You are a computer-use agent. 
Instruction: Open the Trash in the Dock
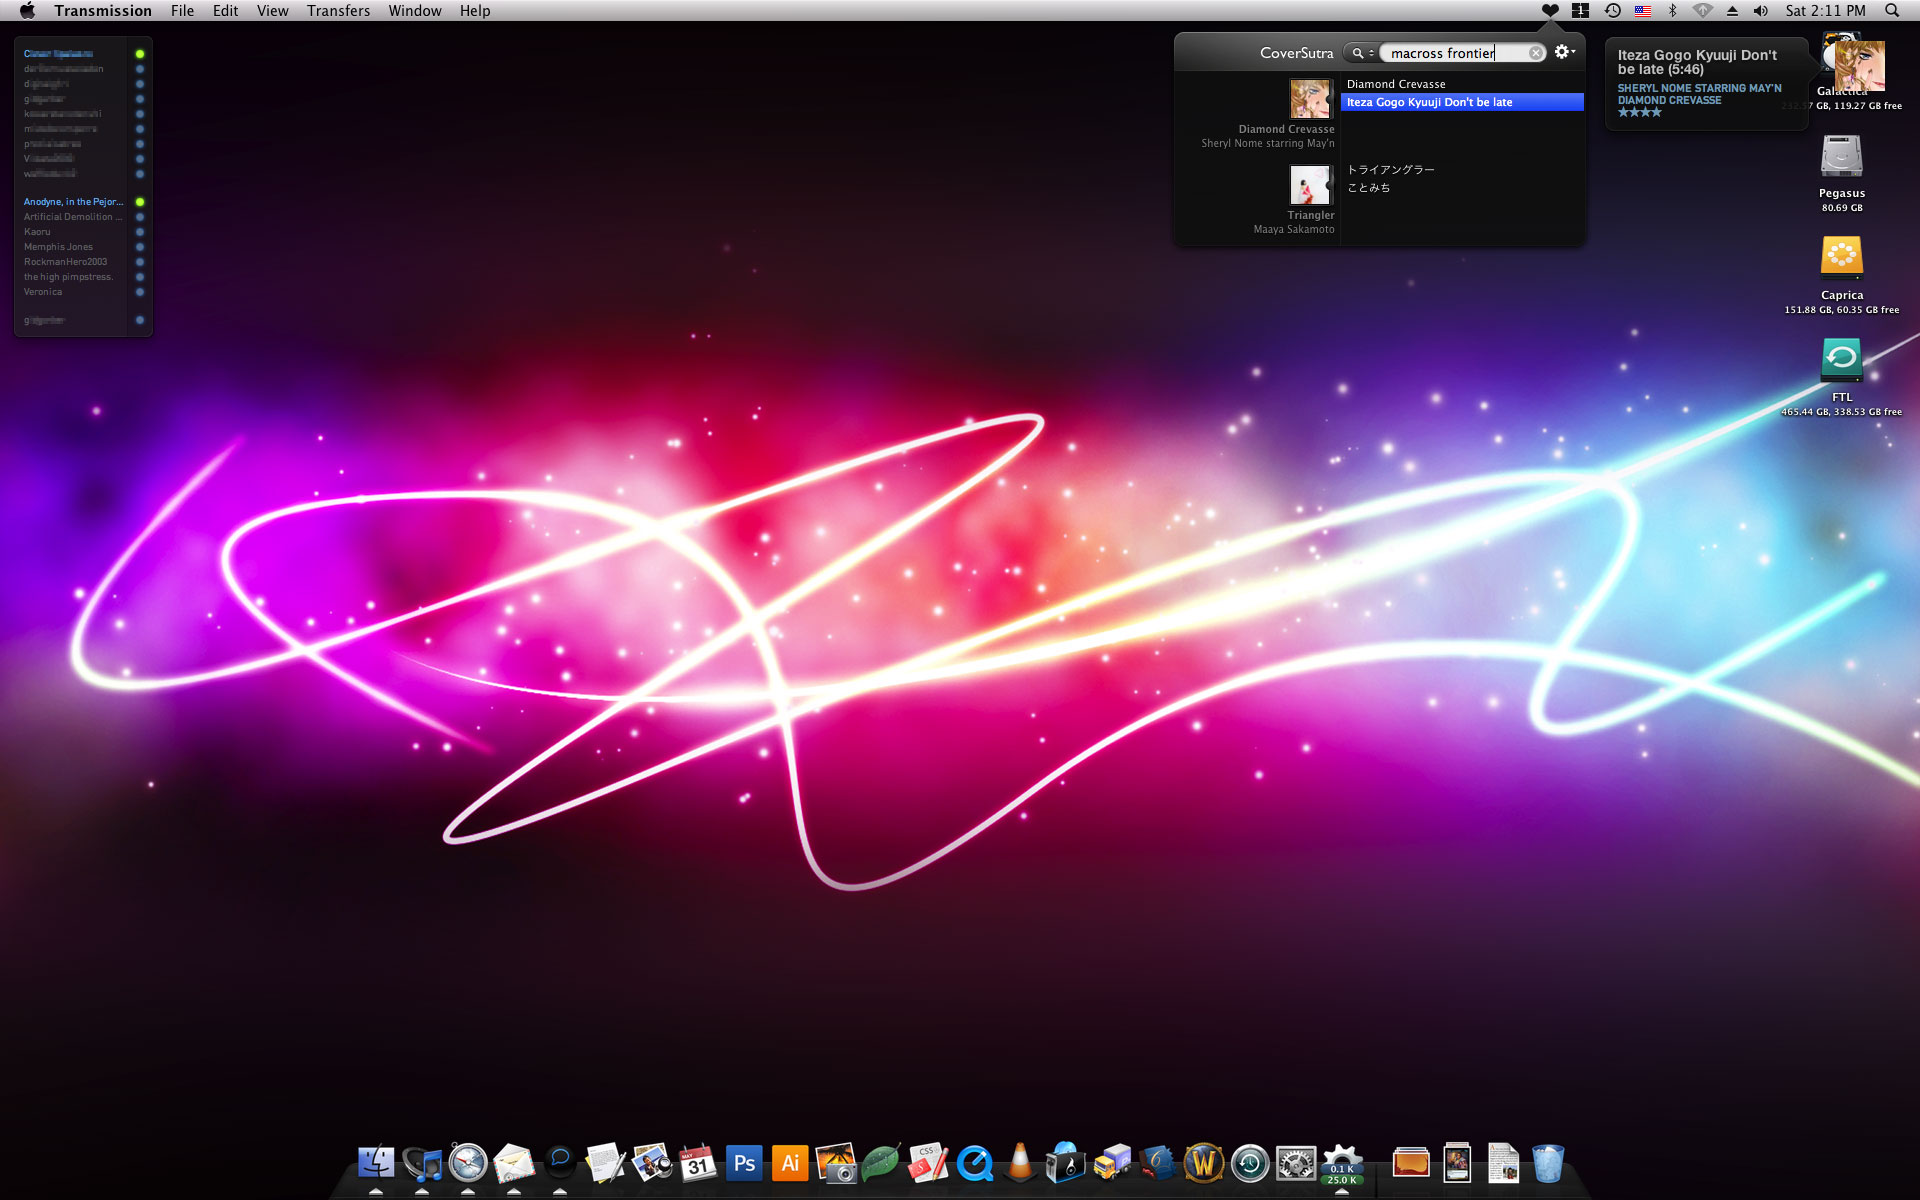(1548, 1163)
